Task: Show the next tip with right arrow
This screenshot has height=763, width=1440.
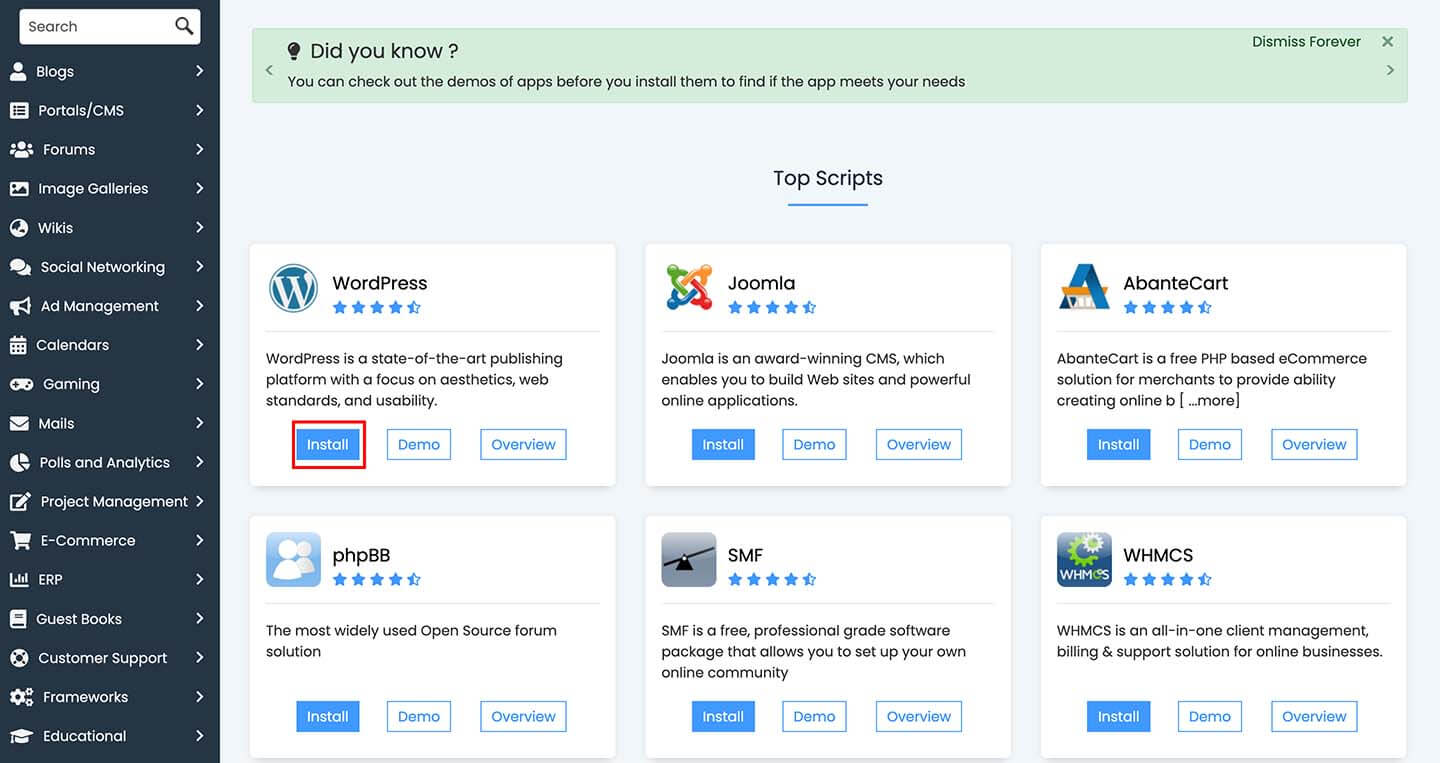Action: click(x=1390, y=70)
